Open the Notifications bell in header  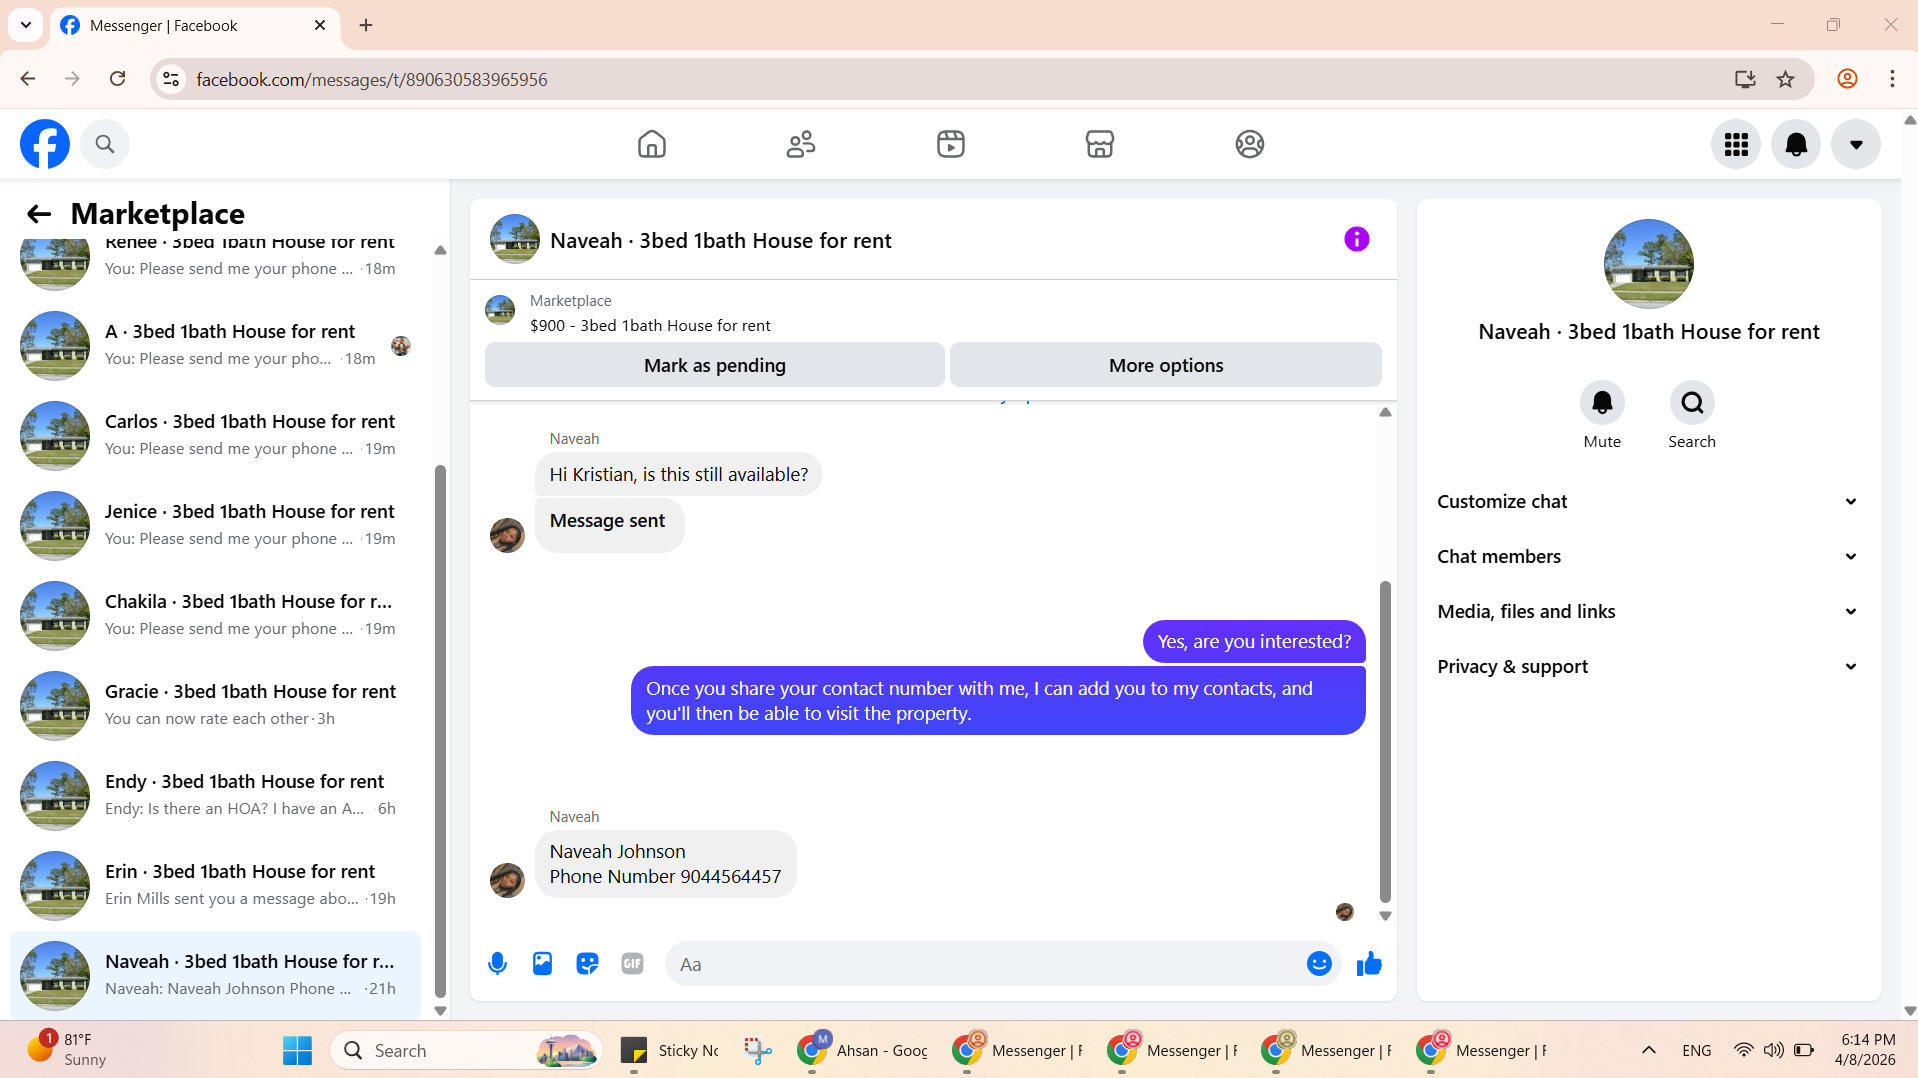(x=1796, y=144)
